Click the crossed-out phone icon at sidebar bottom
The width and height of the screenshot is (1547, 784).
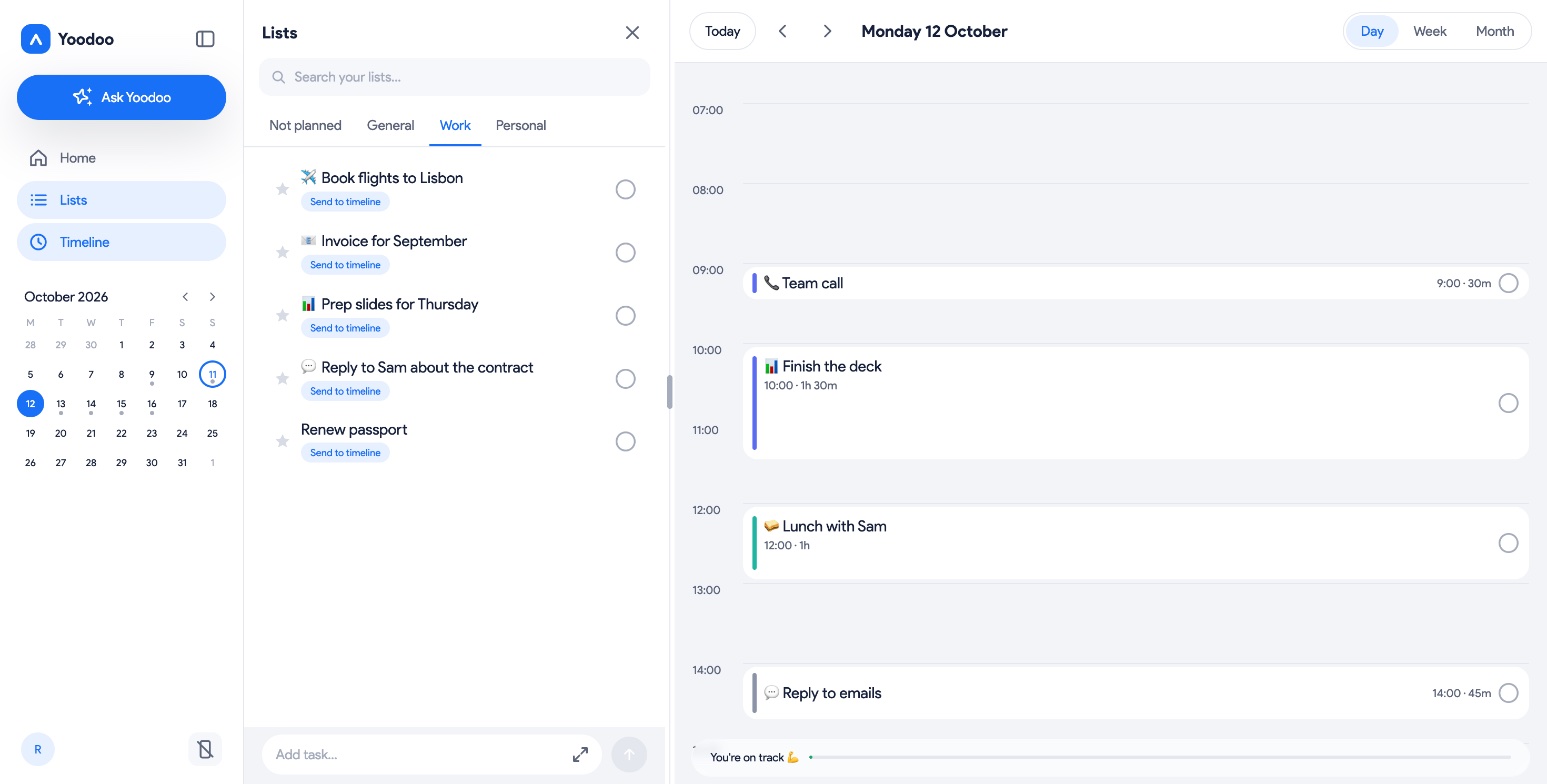tap(205, 749)
